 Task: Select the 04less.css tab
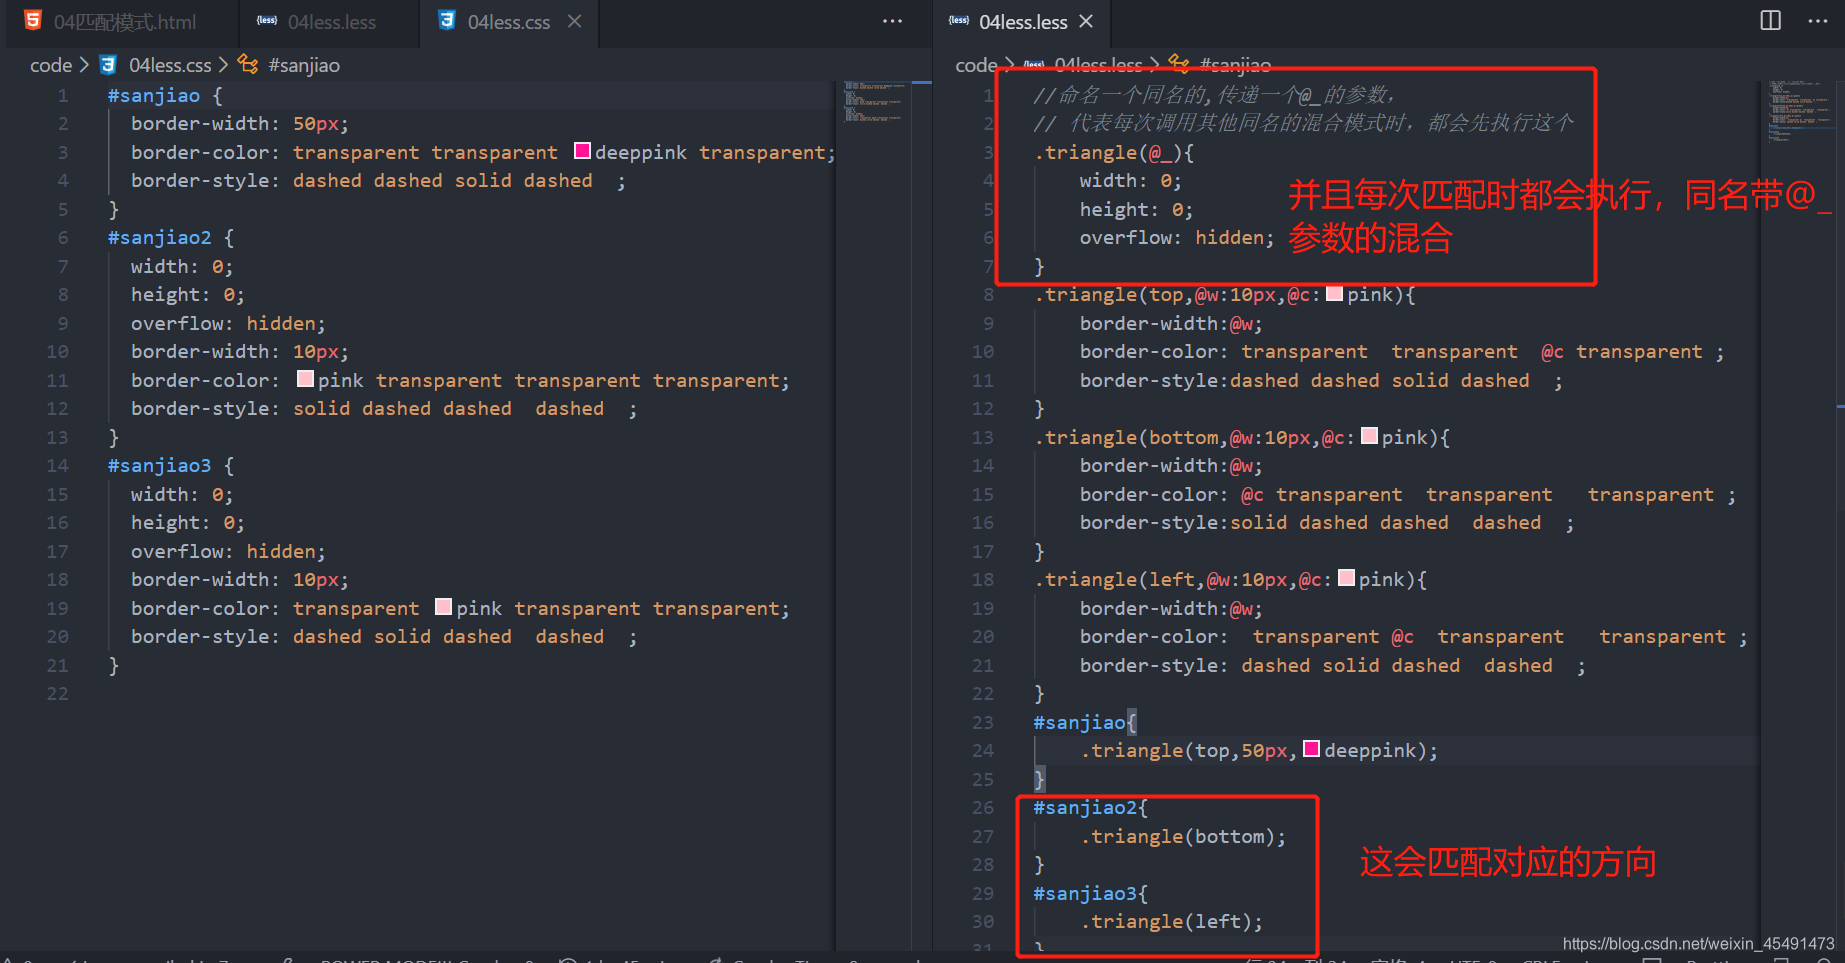pos(508,22)
